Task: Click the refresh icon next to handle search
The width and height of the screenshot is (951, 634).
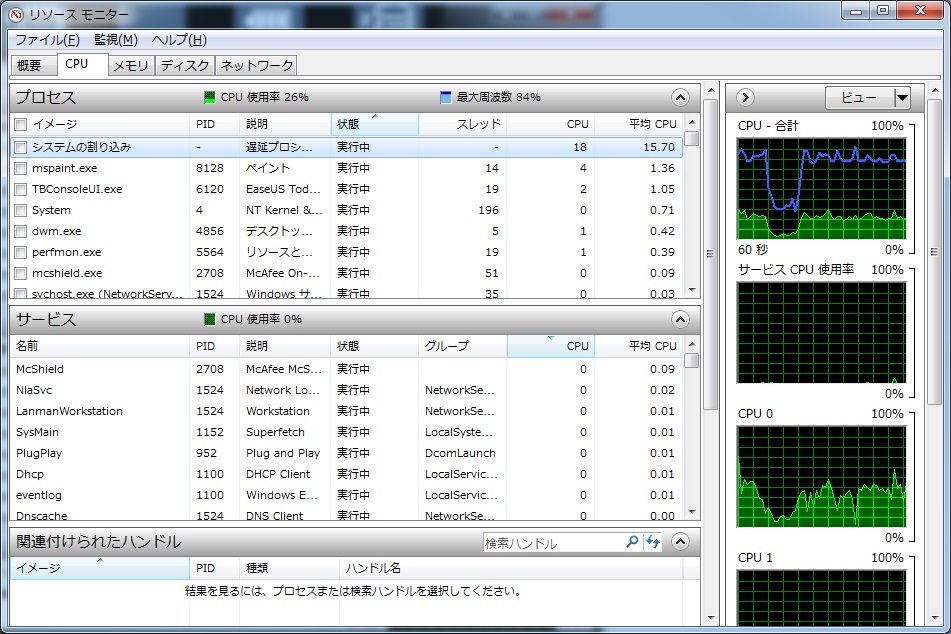Action: (x=653, y=541)
